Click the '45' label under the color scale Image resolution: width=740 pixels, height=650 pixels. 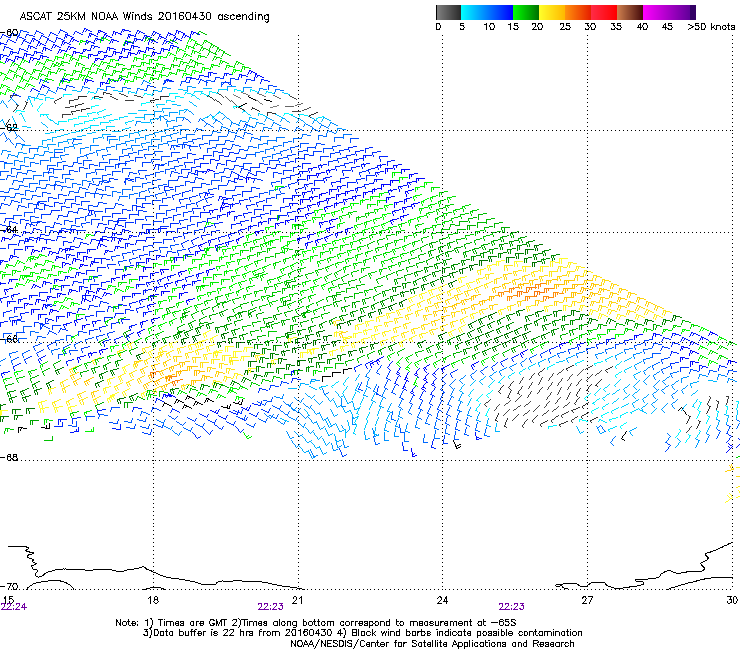click(x=667, y=27)
